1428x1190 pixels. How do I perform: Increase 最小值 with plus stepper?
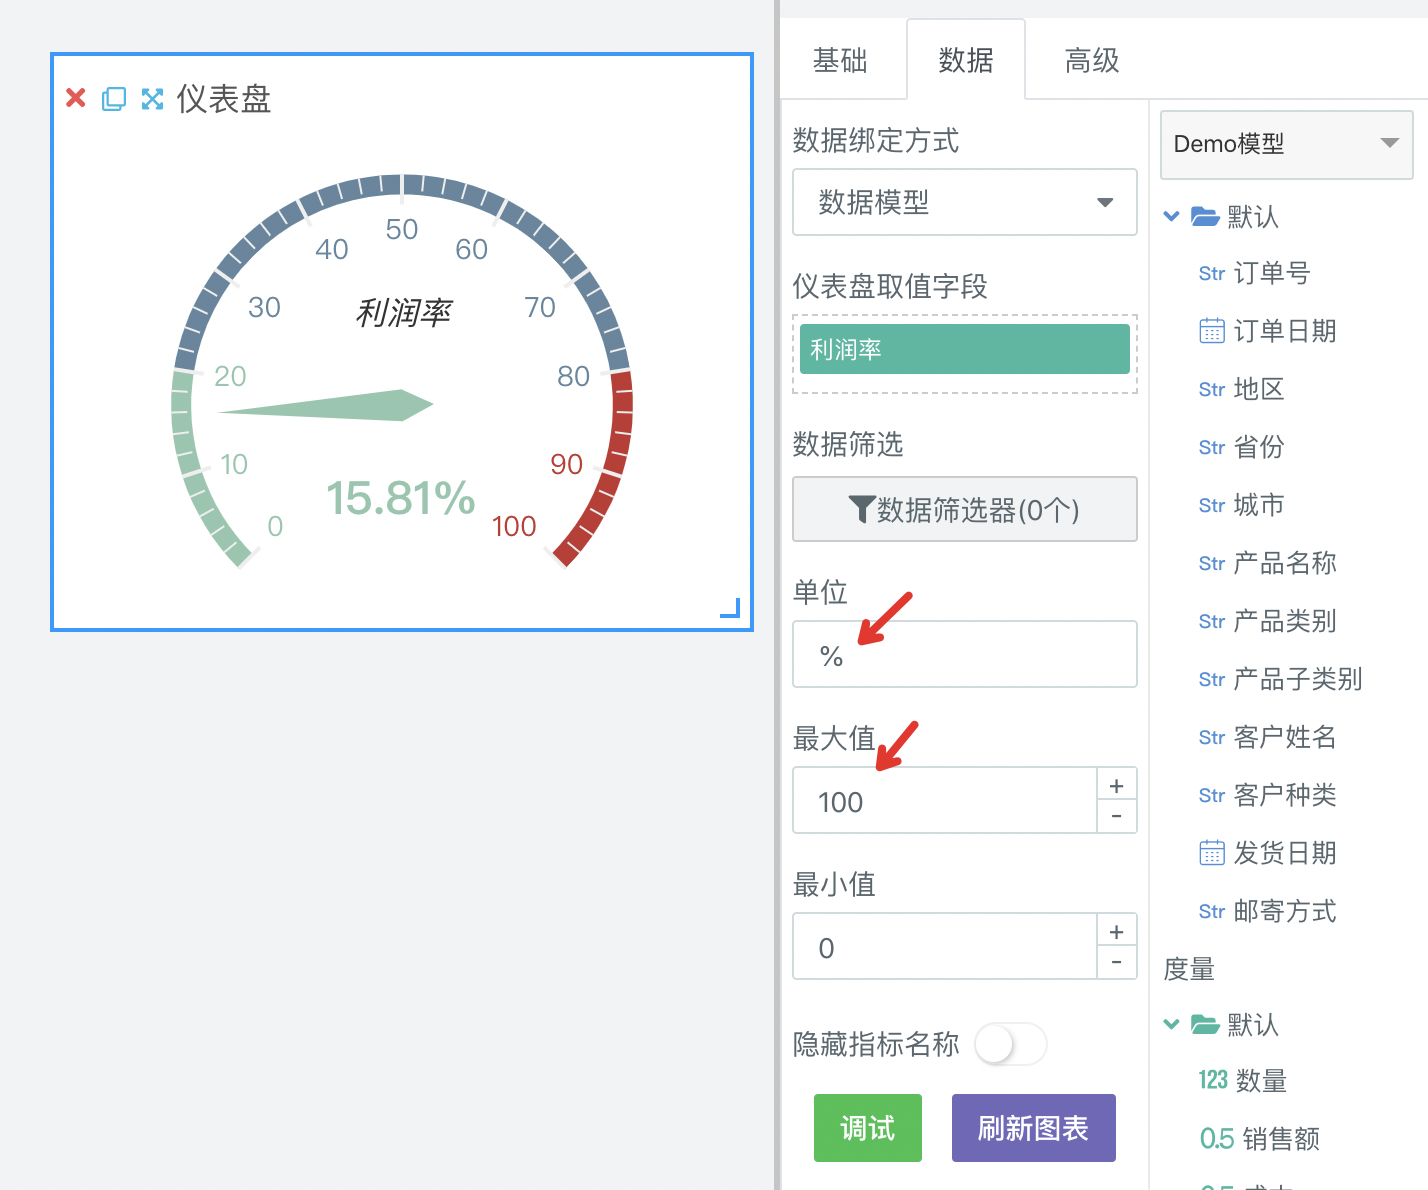pyautogui.click(x=1117, y=931)
